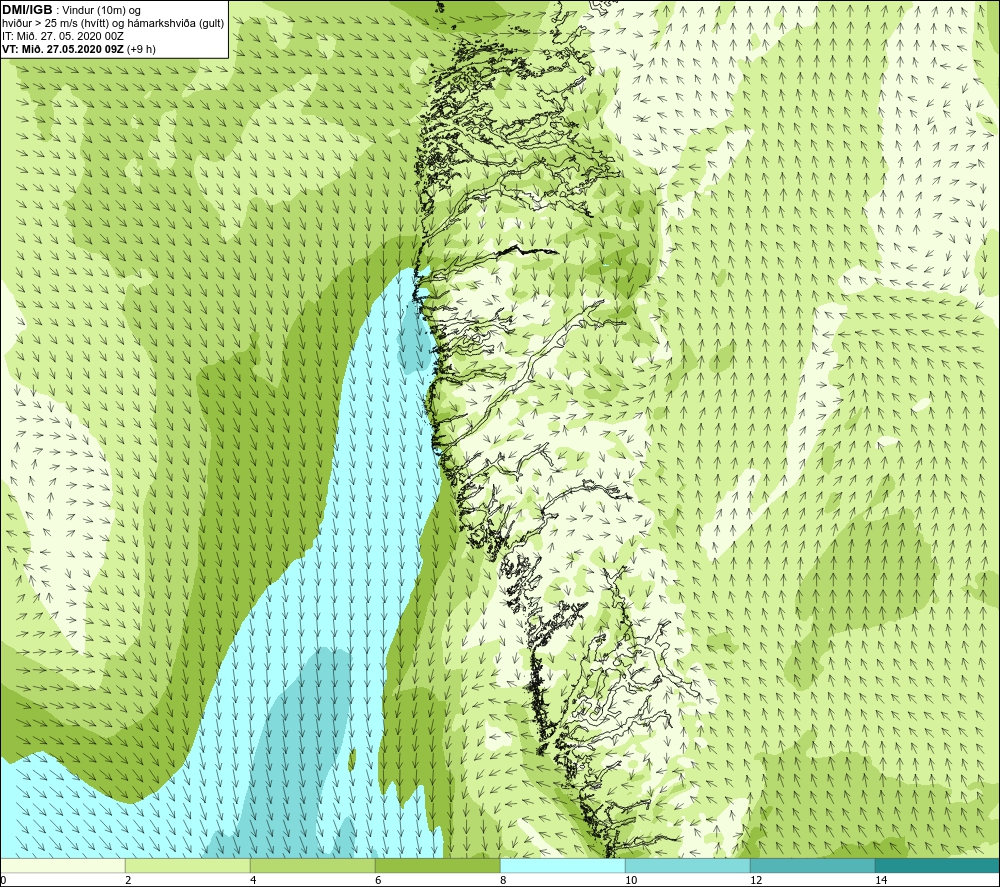Click the 0–2 m/s palest color swatch
Image resolution: width=1000 pixels, height=887 pixels.
62,865
